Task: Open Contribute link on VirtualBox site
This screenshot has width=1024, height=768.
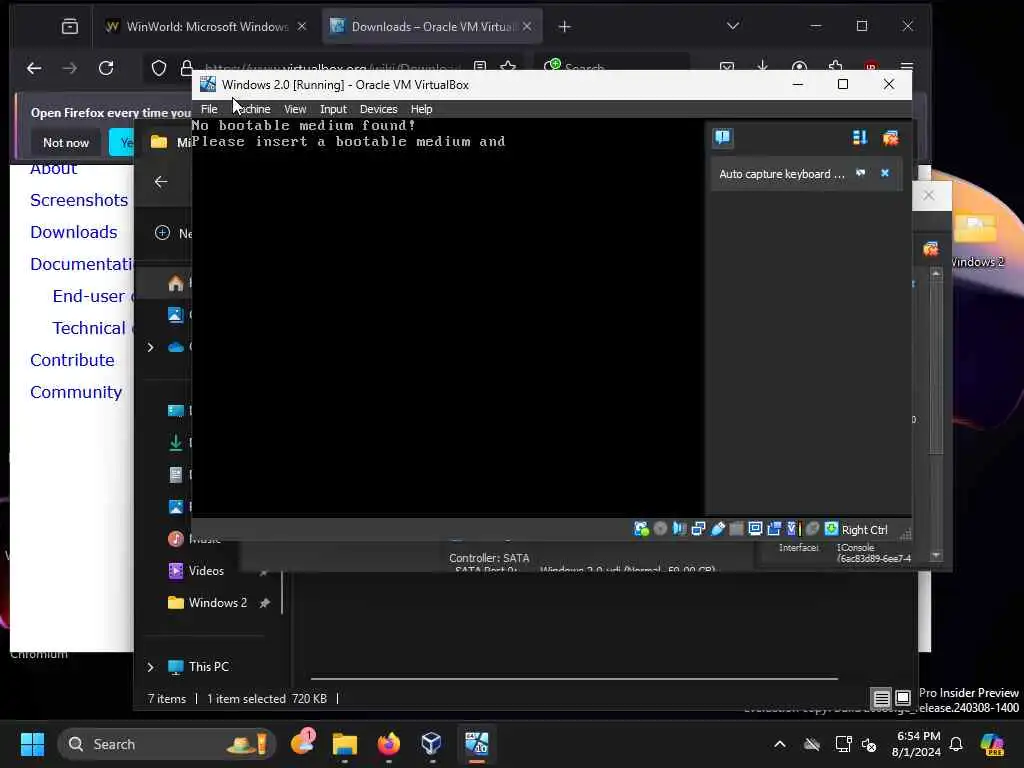Action: (72, 360)
